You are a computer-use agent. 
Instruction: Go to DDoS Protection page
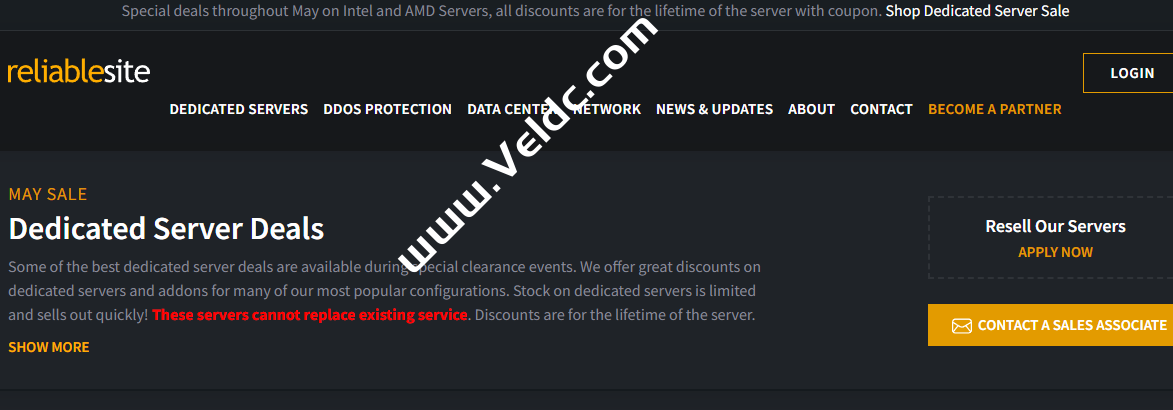coord(388,109)
